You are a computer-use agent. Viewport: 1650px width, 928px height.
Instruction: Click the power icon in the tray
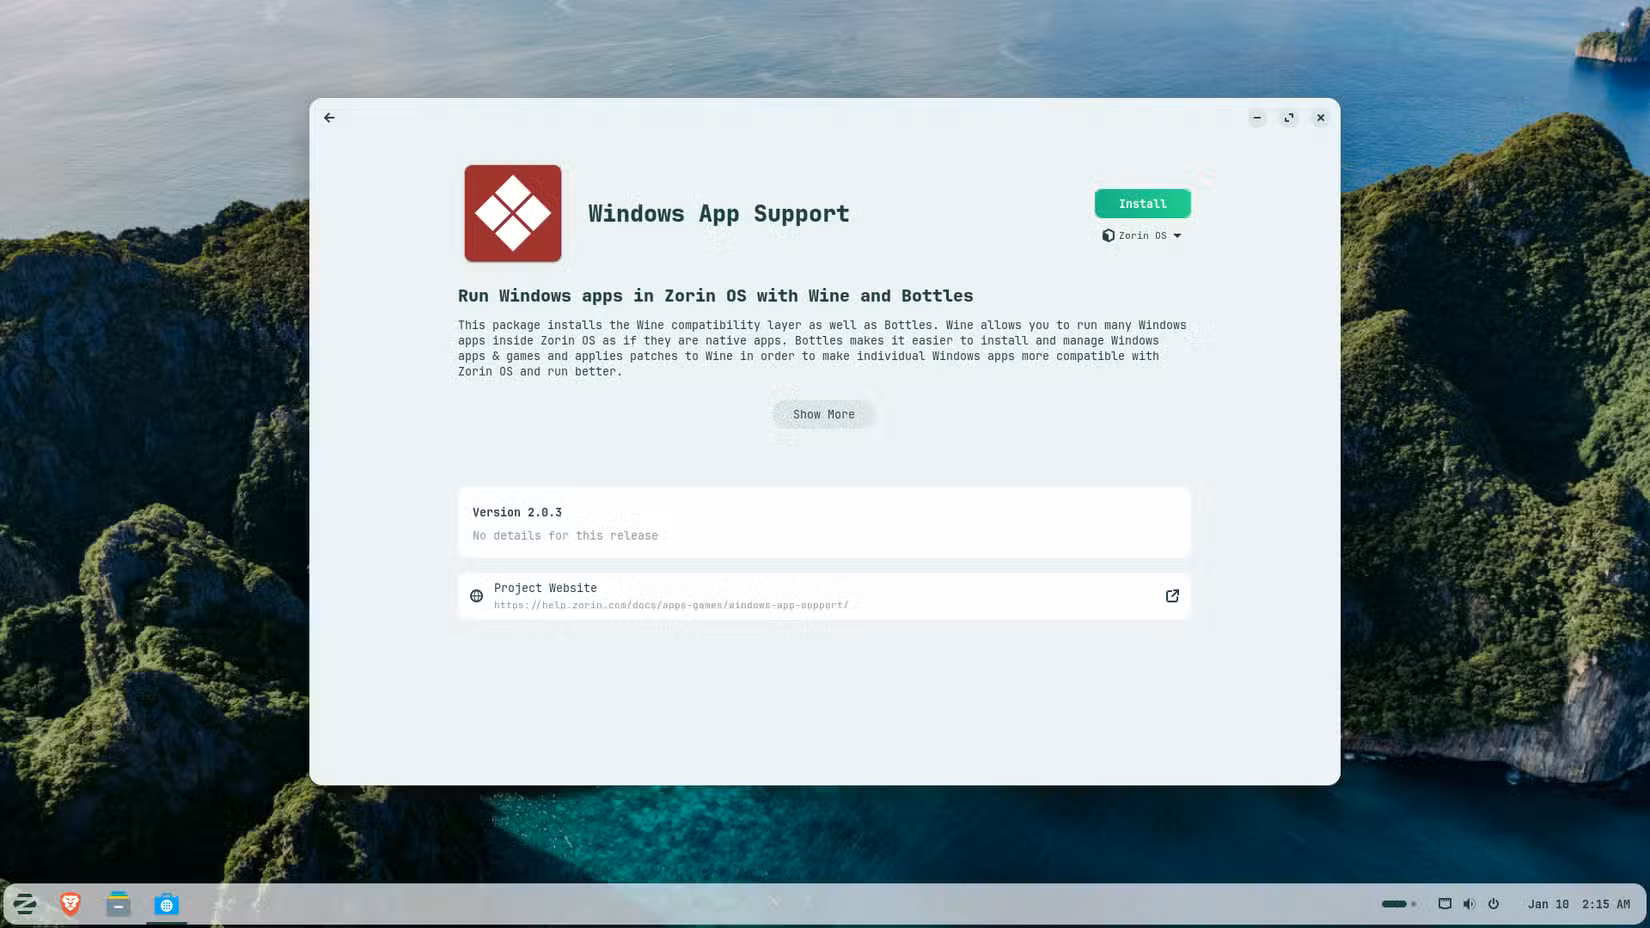1493,904
